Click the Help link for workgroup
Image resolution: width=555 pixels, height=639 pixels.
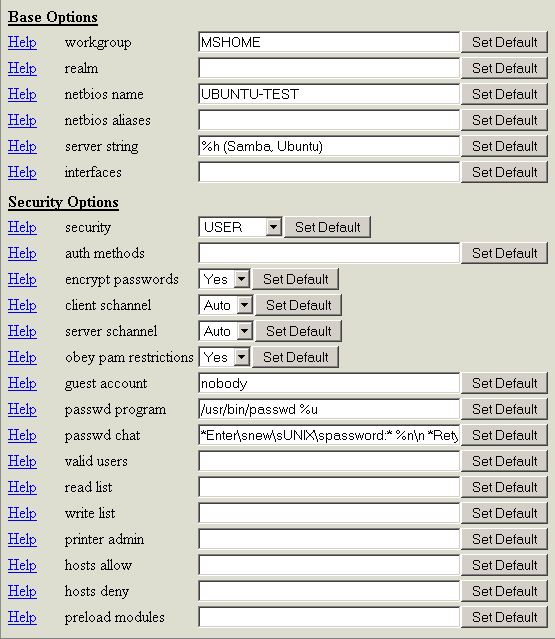point(22,42)
